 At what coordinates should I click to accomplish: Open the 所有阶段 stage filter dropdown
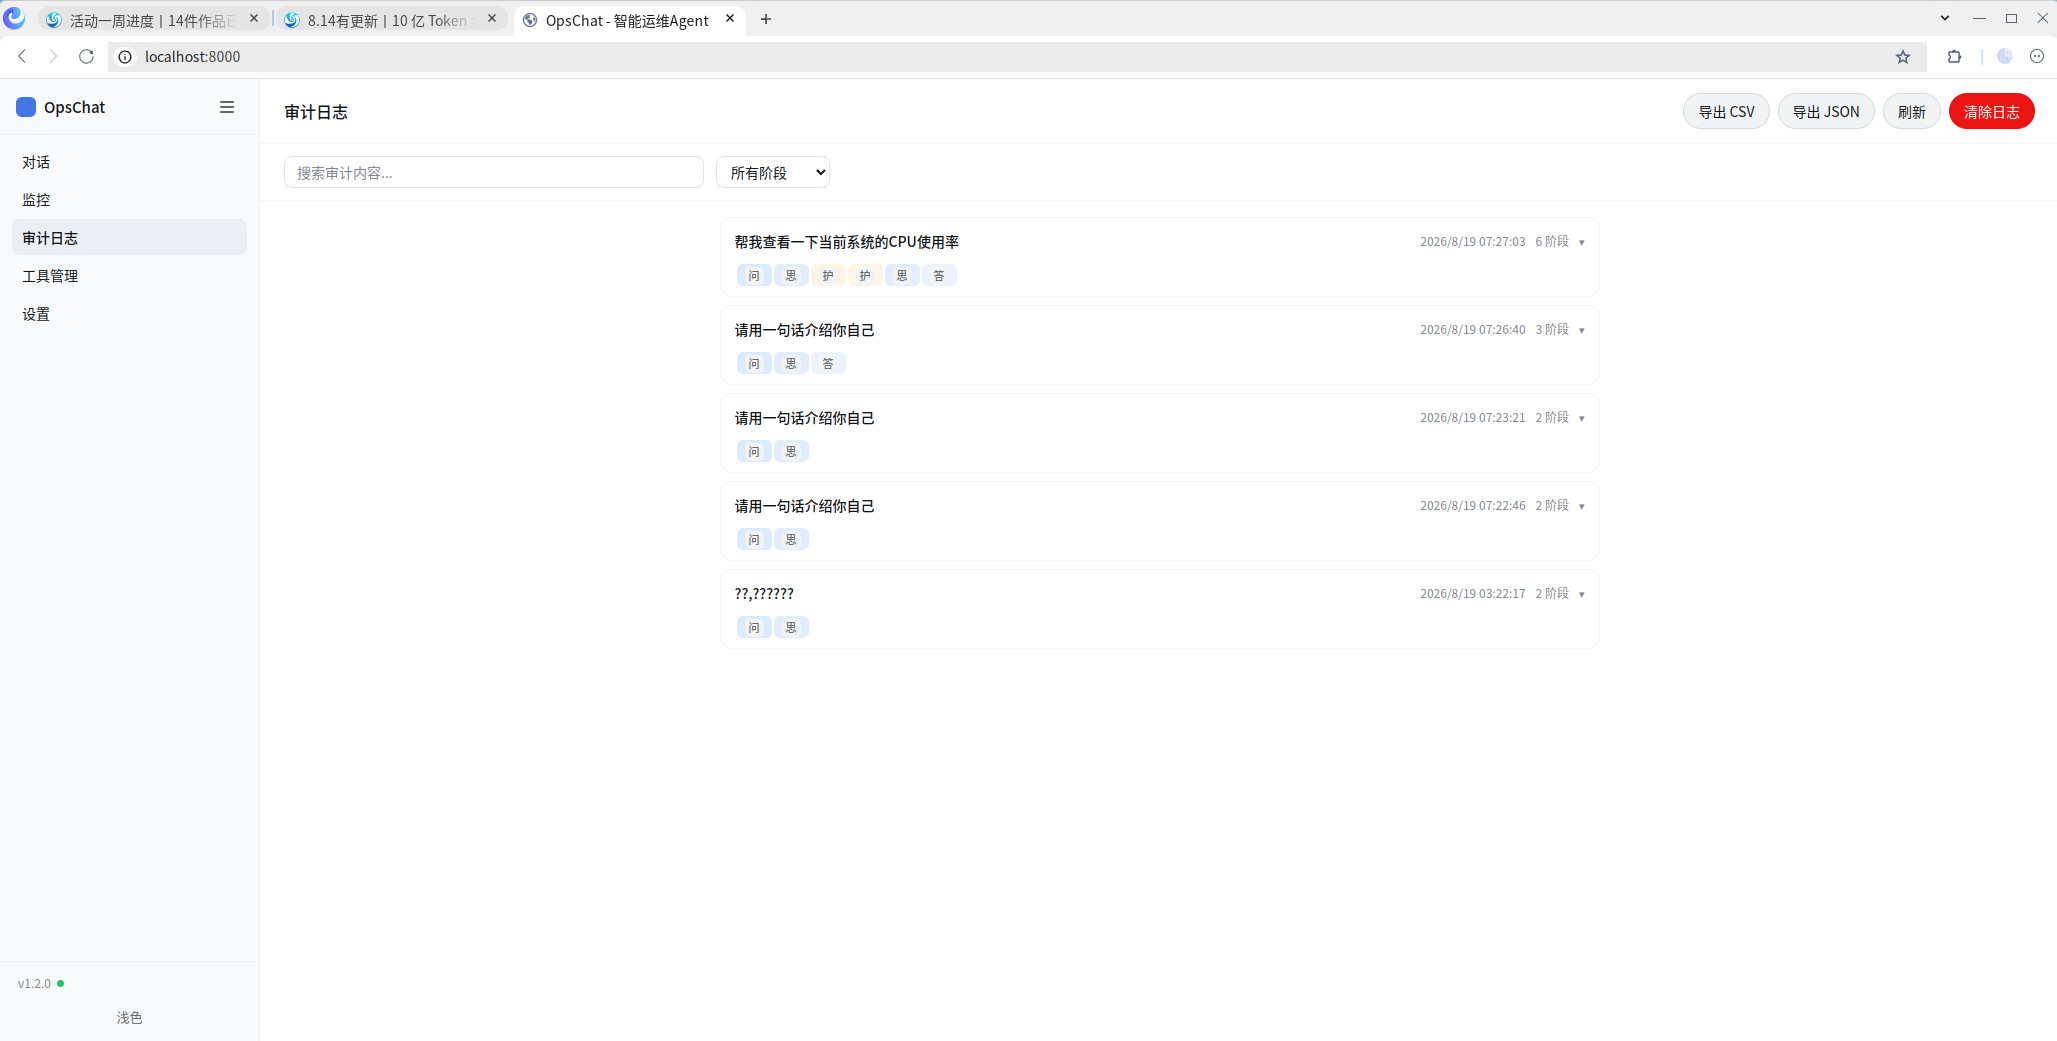pyautogui.click(x=773, y=172)
